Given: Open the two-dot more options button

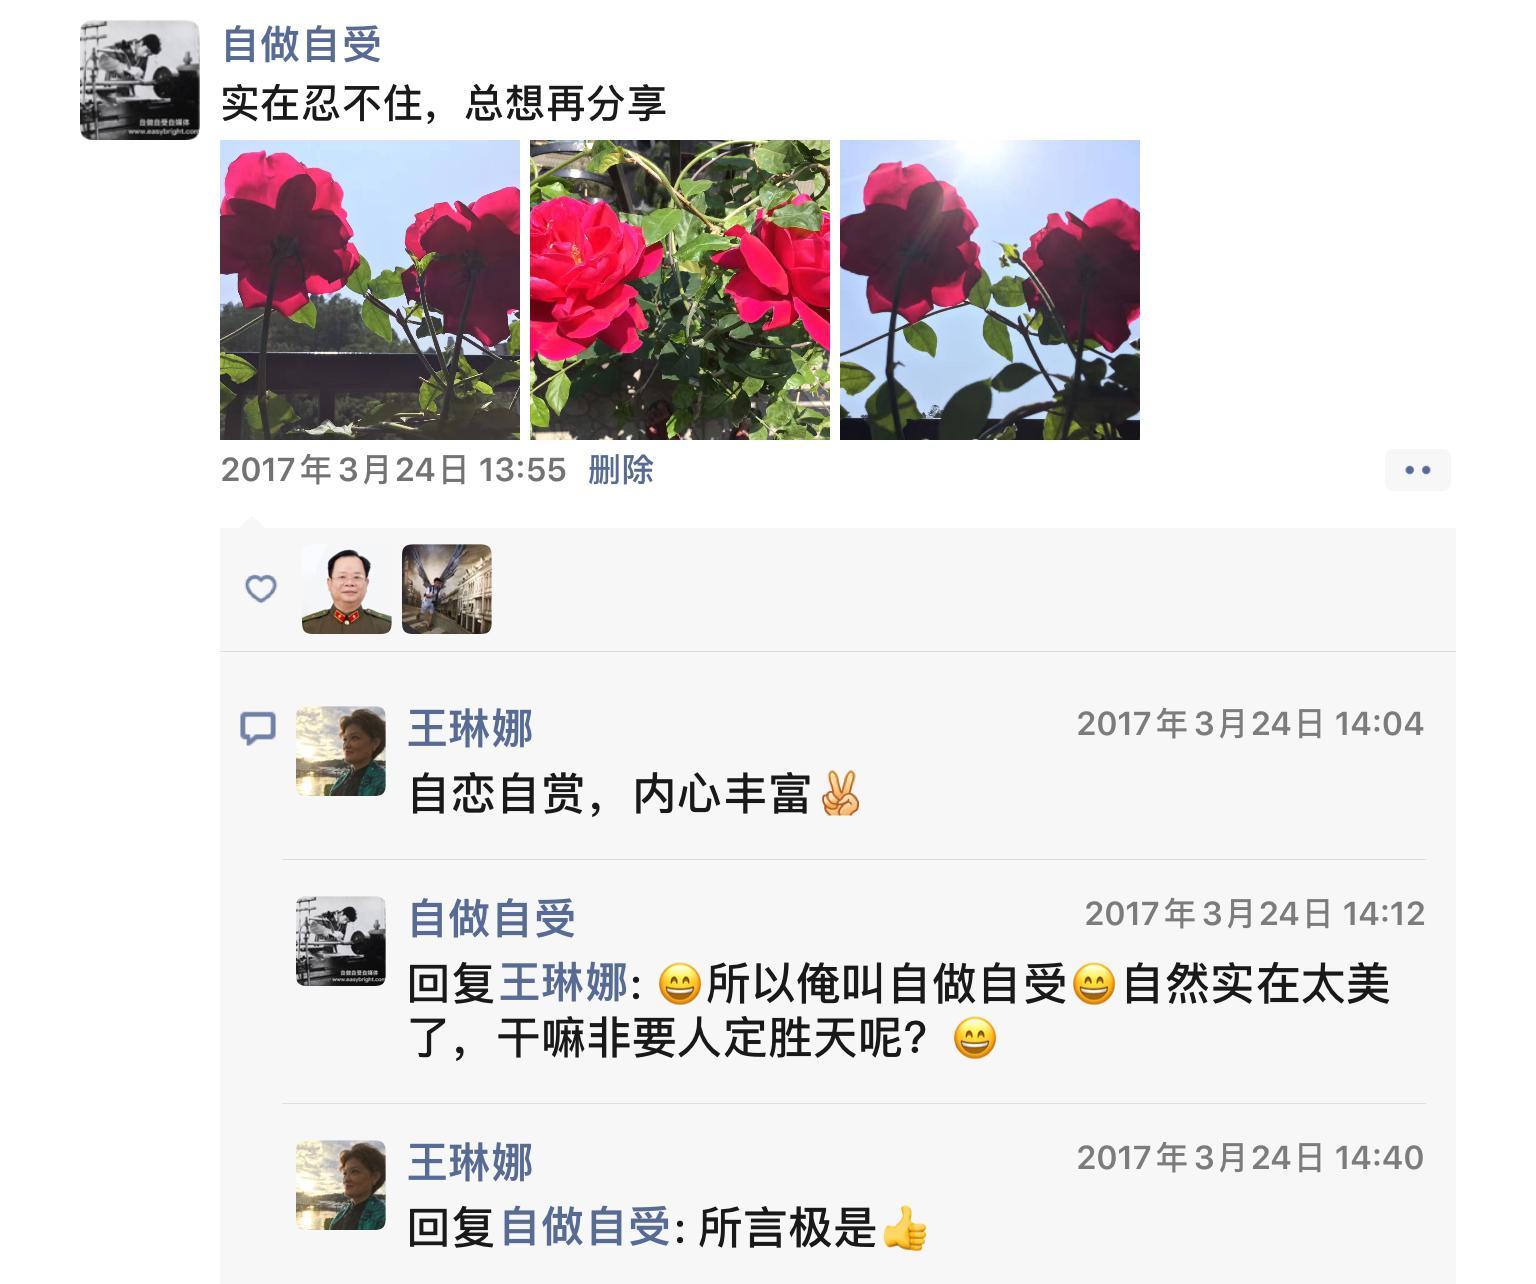Looking at the screenshot, I should pos(1417,470).
